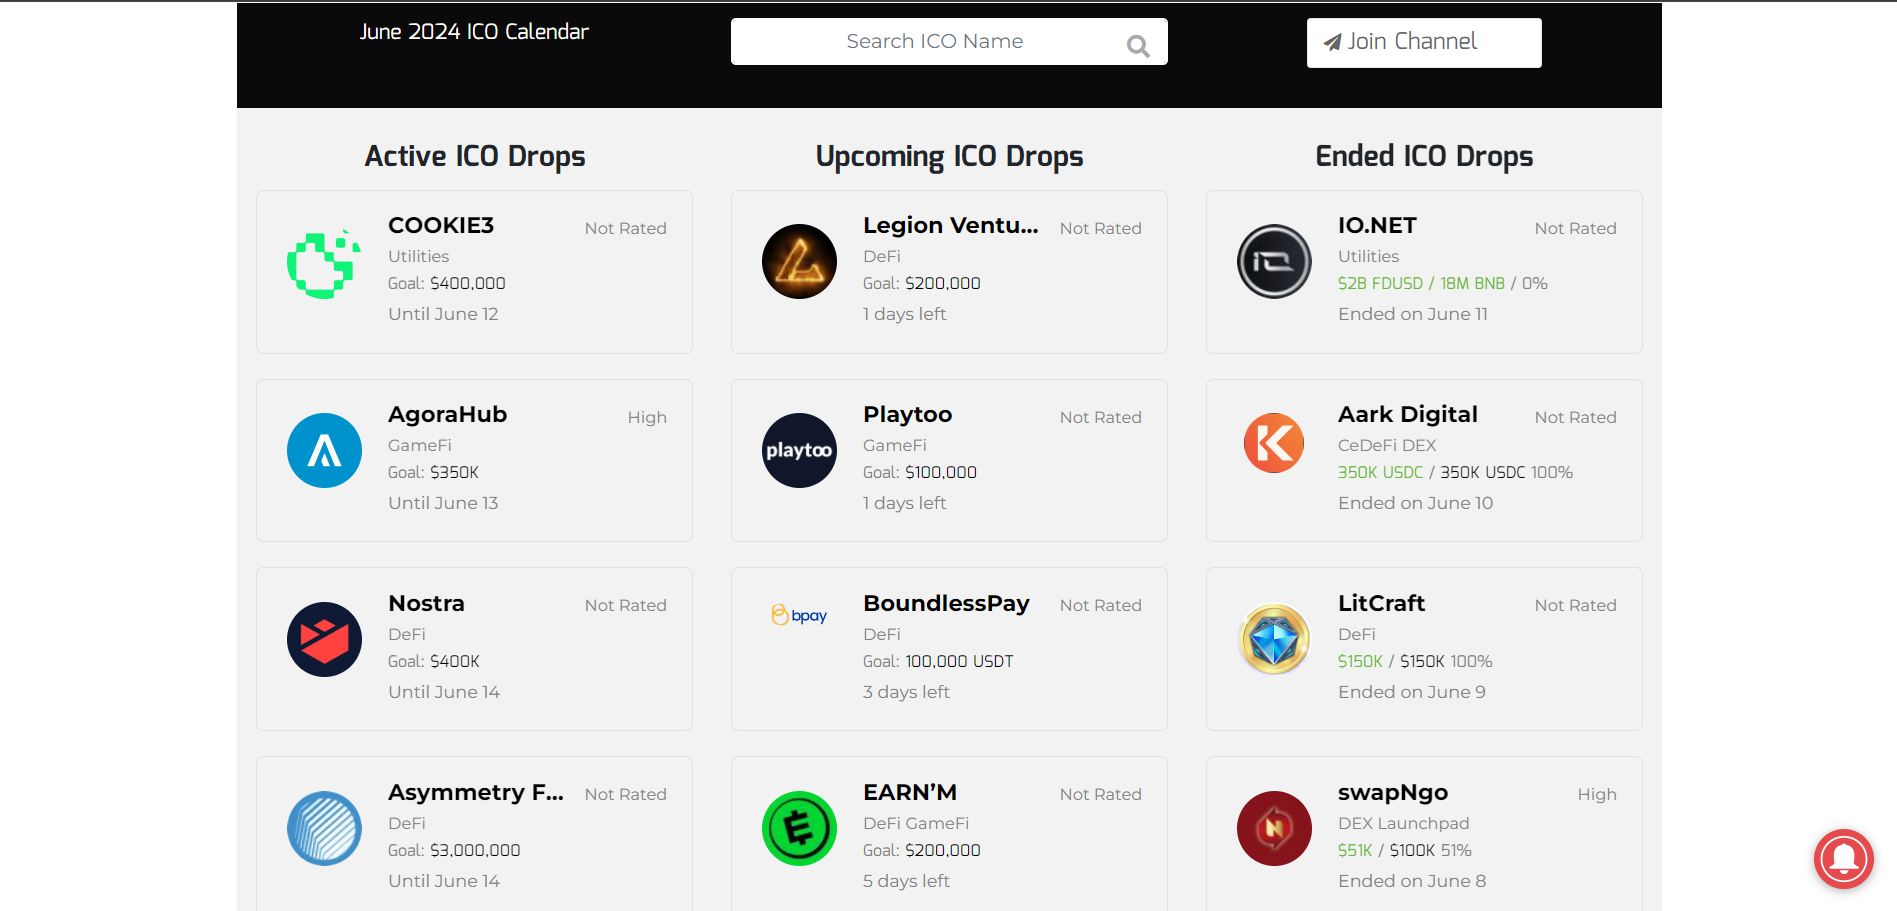The height and width of the screenshot is (911, 1897).
Task: Click "Ended on June 9" on LitCraft card
Action: click(x=1412, y=692)
